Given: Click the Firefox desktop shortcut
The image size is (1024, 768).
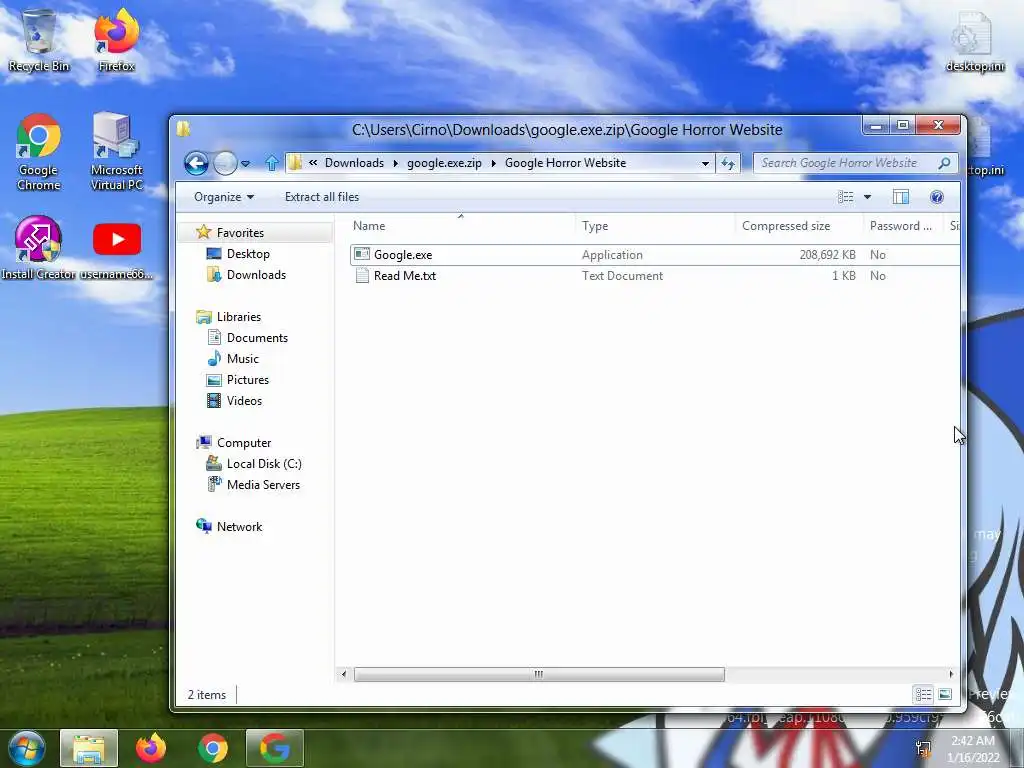Looking at the screenshot, I should pos(116,40).
